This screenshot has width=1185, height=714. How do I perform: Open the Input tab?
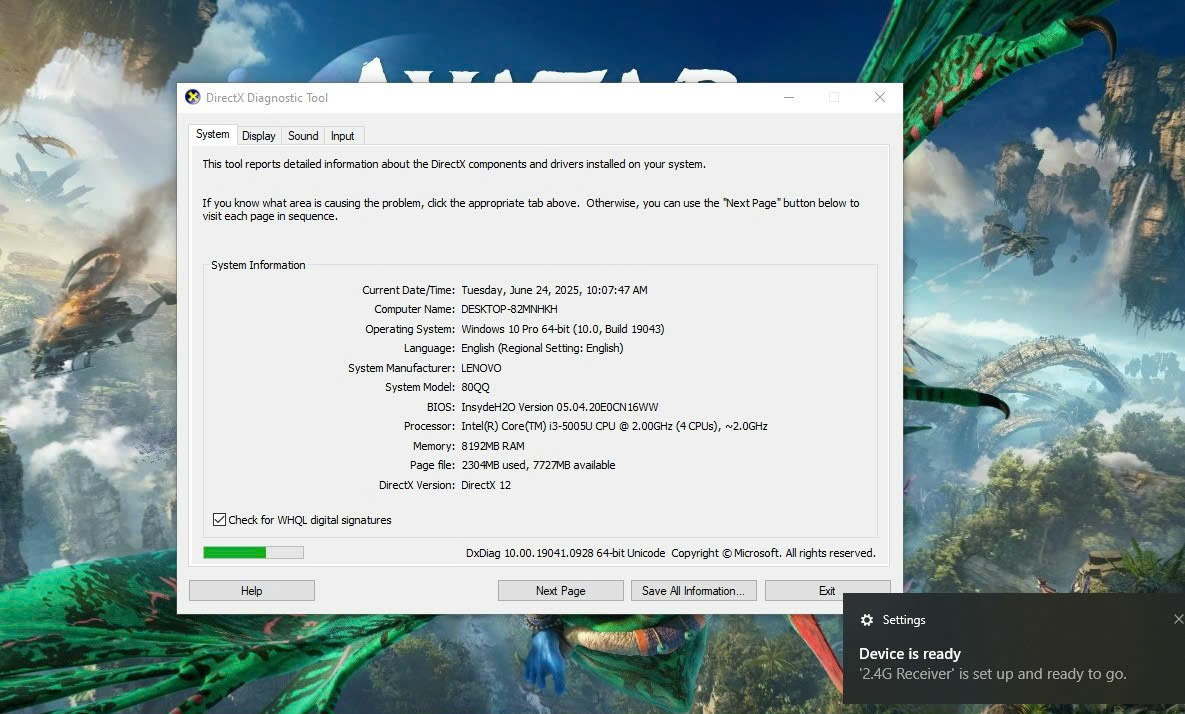click(342, 135)
